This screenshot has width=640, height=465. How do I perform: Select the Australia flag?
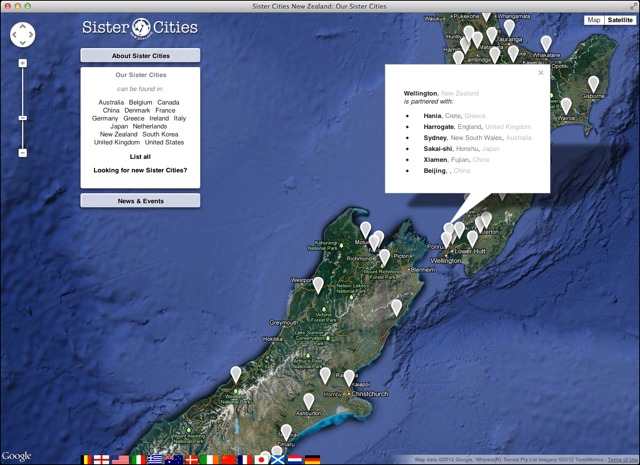pos(174,460)
